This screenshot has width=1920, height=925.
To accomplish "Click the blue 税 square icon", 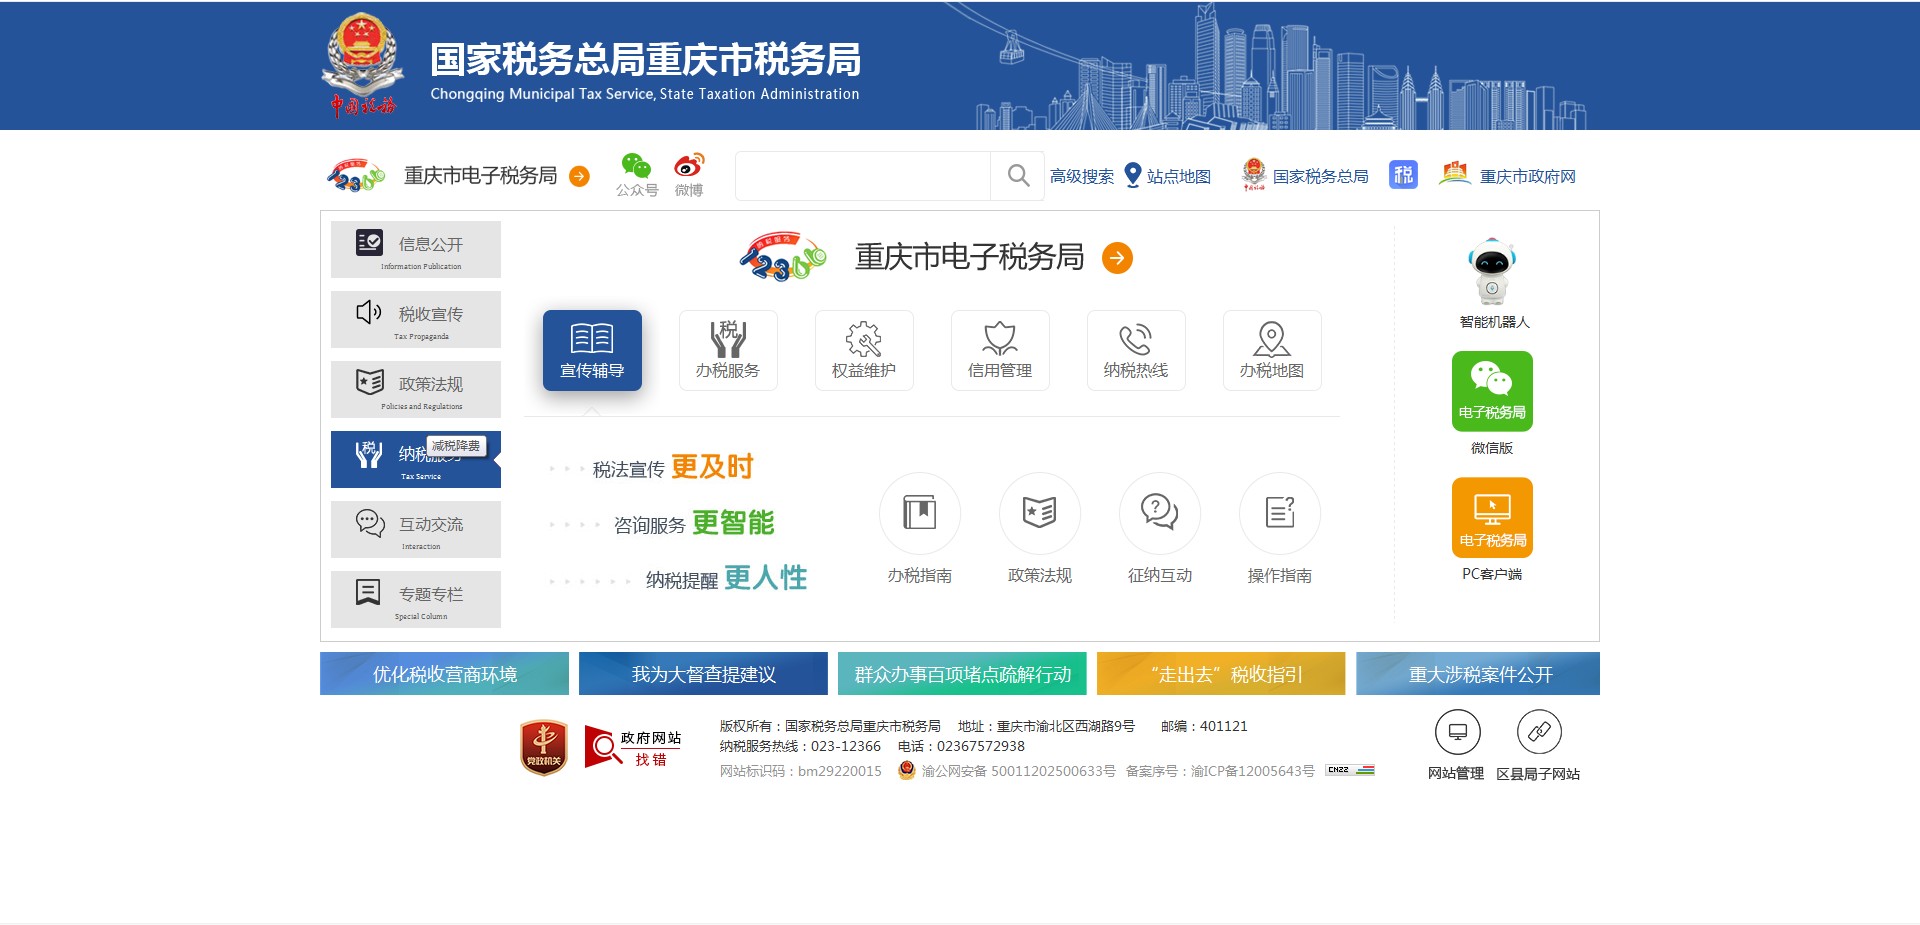I will click(1403, 175).
